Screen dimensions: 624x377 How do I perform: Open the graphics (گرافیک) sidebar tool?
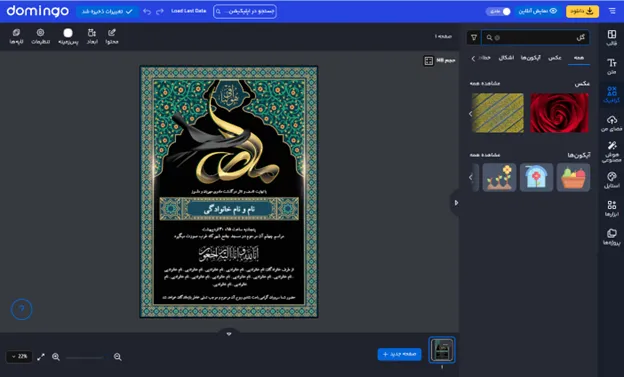[x=612, y=95]
